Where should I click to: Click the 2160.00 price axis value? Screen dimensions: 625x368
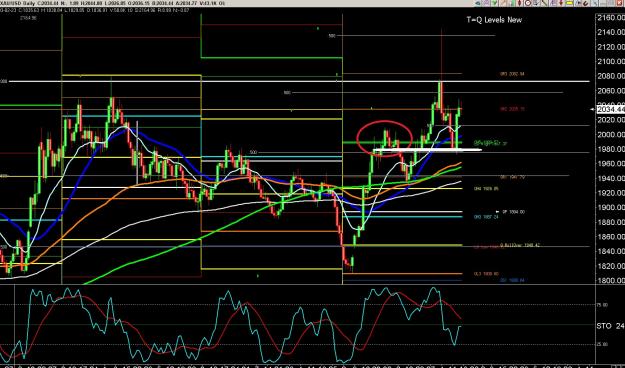611,18
